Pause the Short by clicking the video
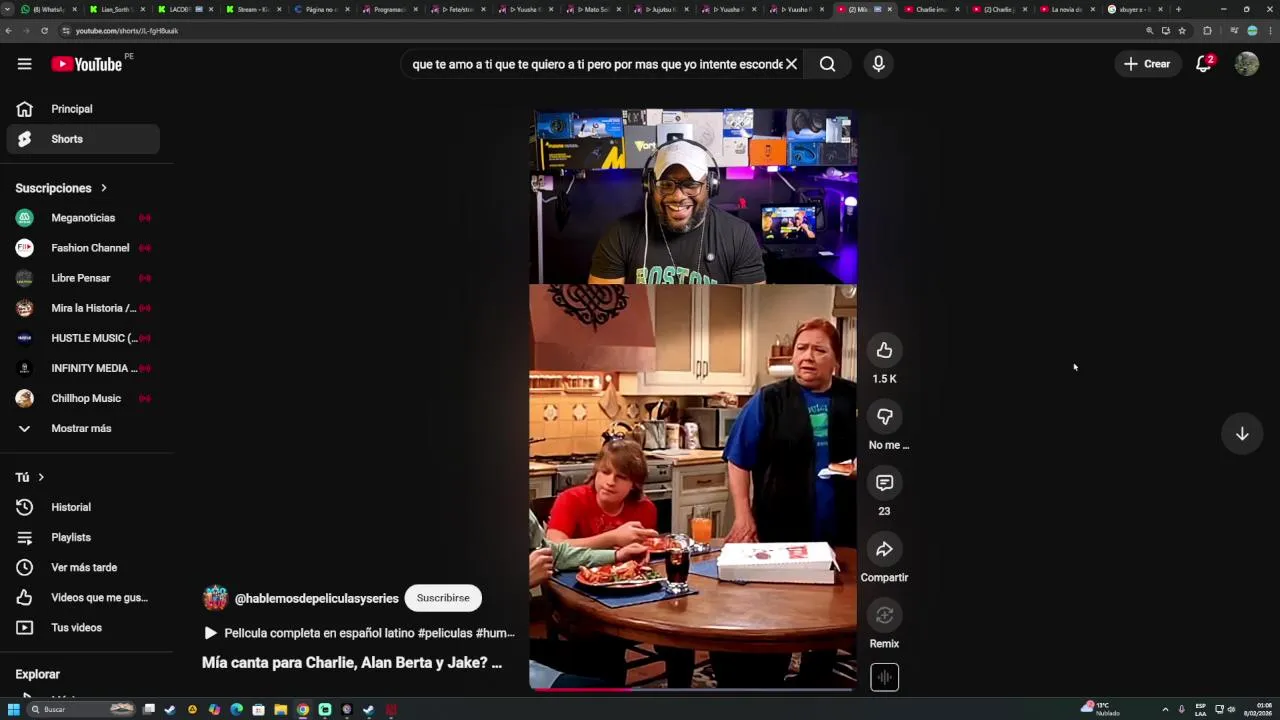Screen dimensions: 1280x720 tap(693, 398)
